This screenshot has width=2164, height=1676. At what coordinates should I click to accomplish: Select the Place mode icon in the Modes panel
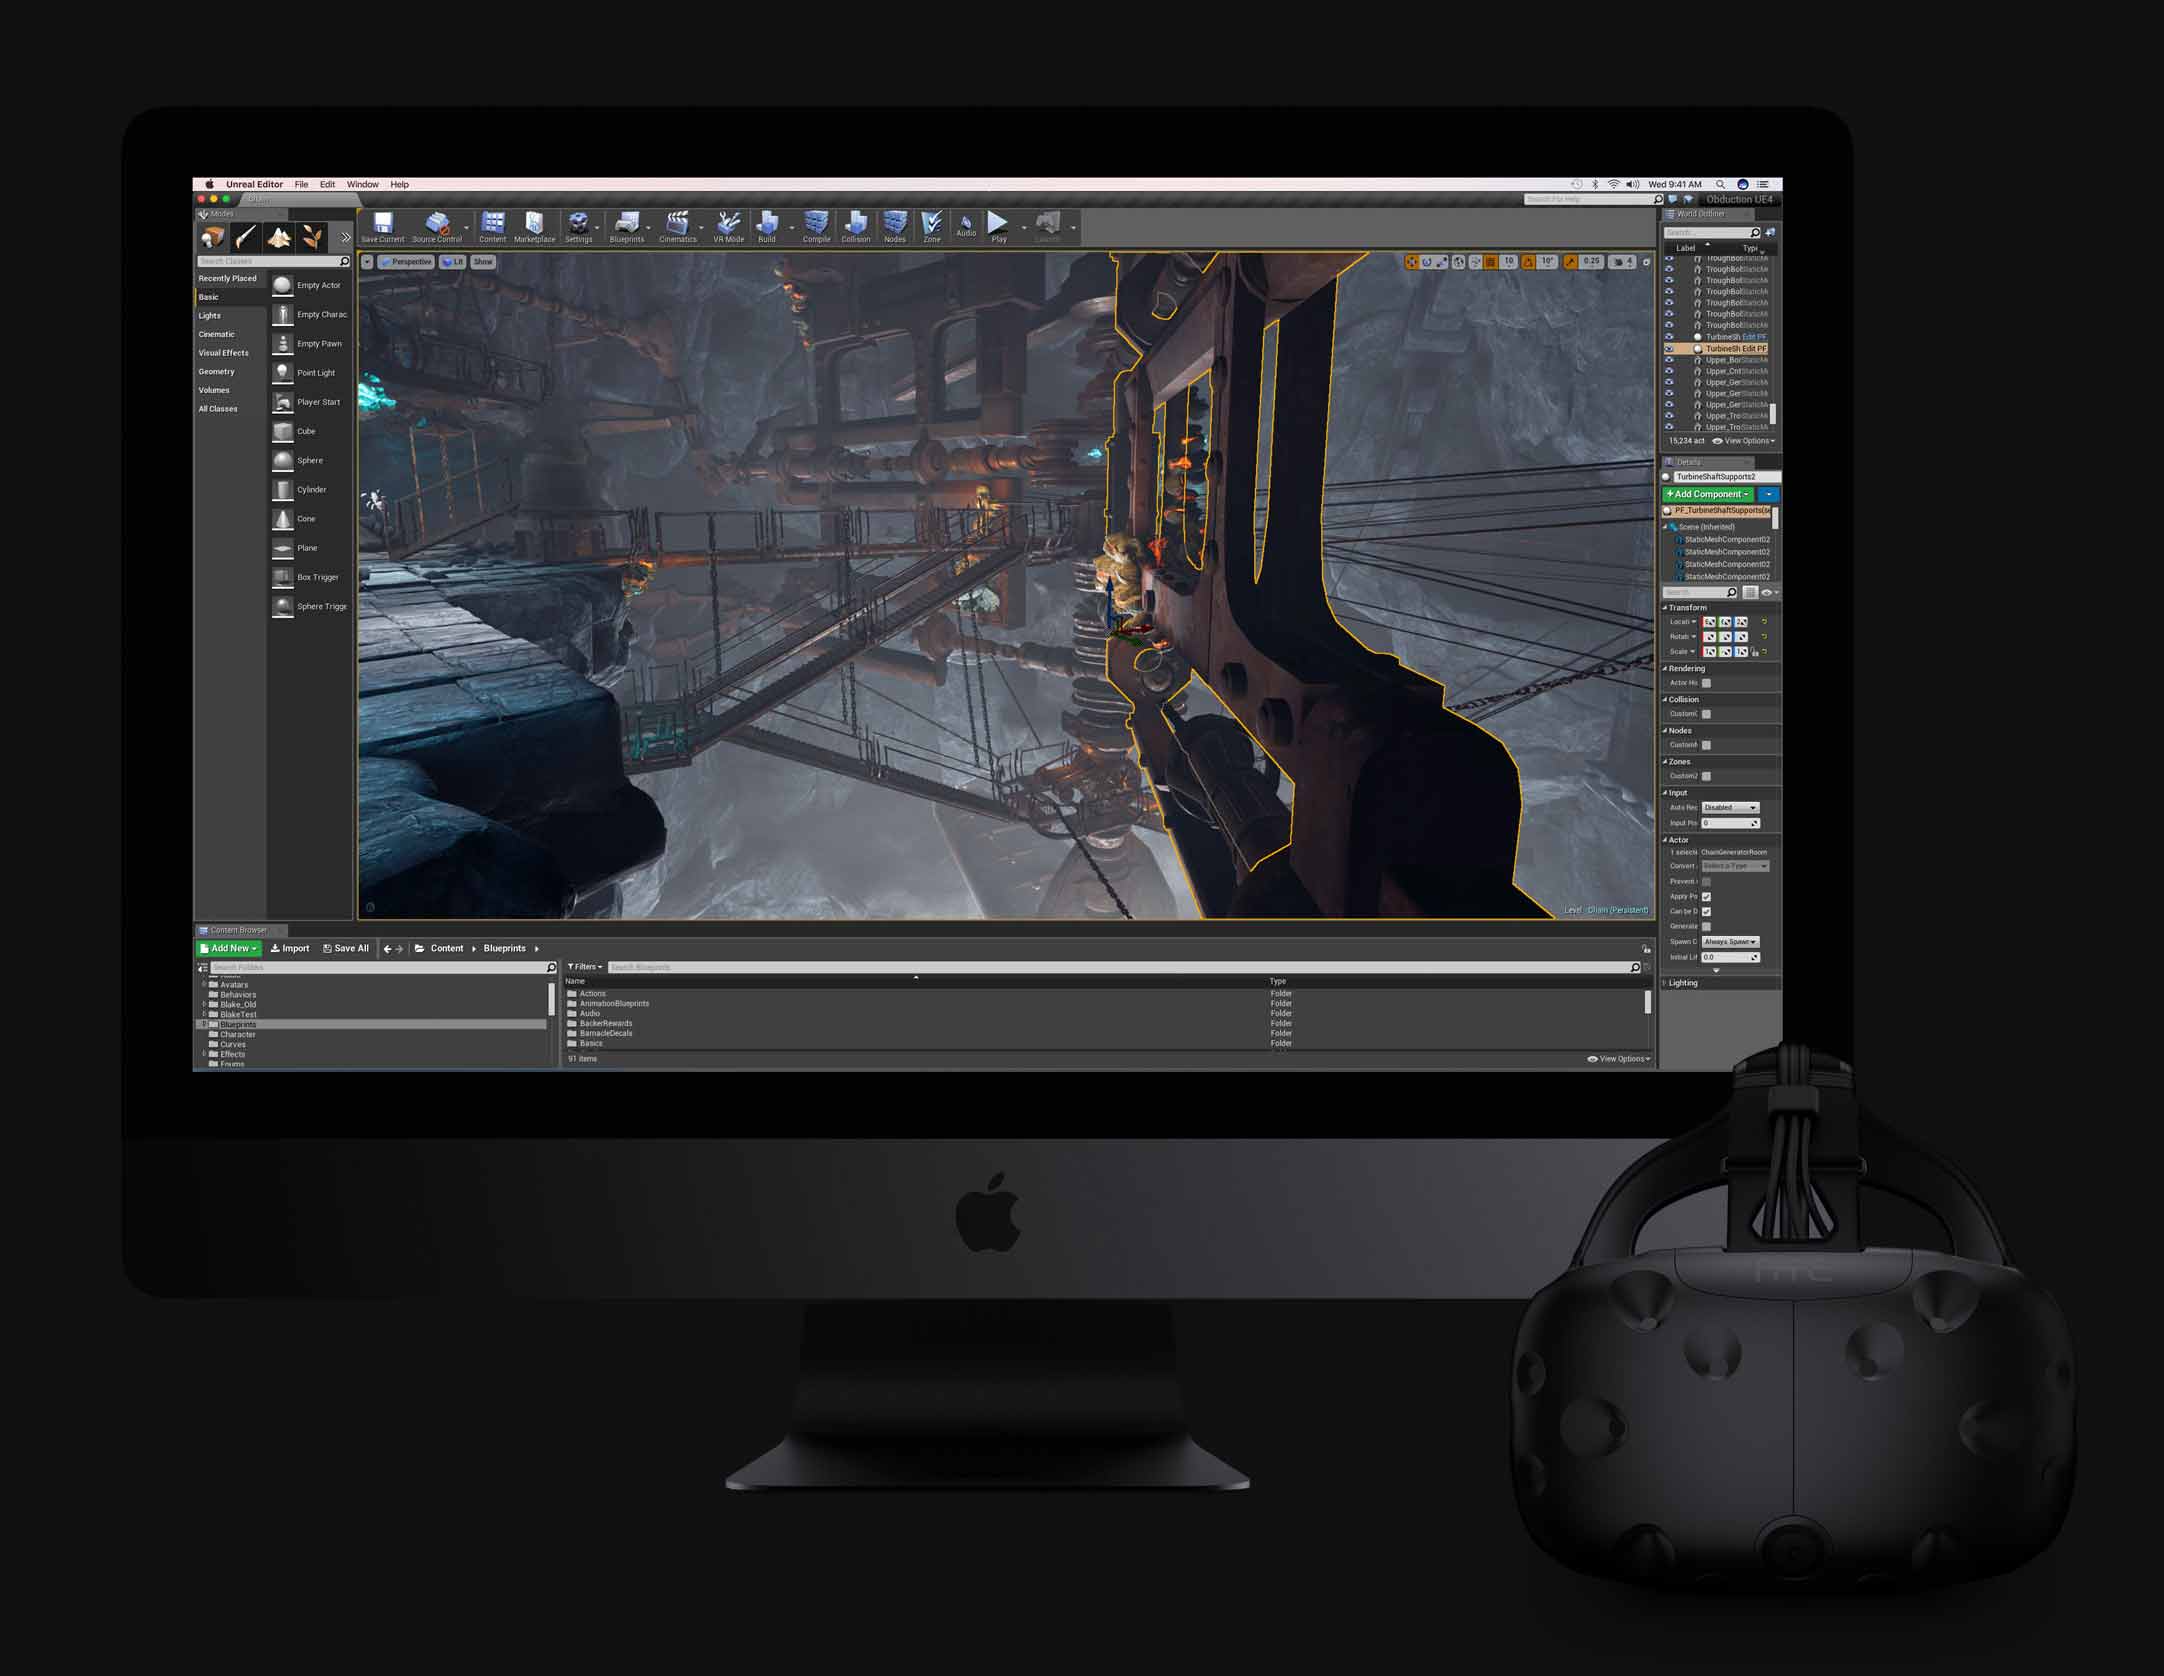pyautogui.click(x=212, y=237)
